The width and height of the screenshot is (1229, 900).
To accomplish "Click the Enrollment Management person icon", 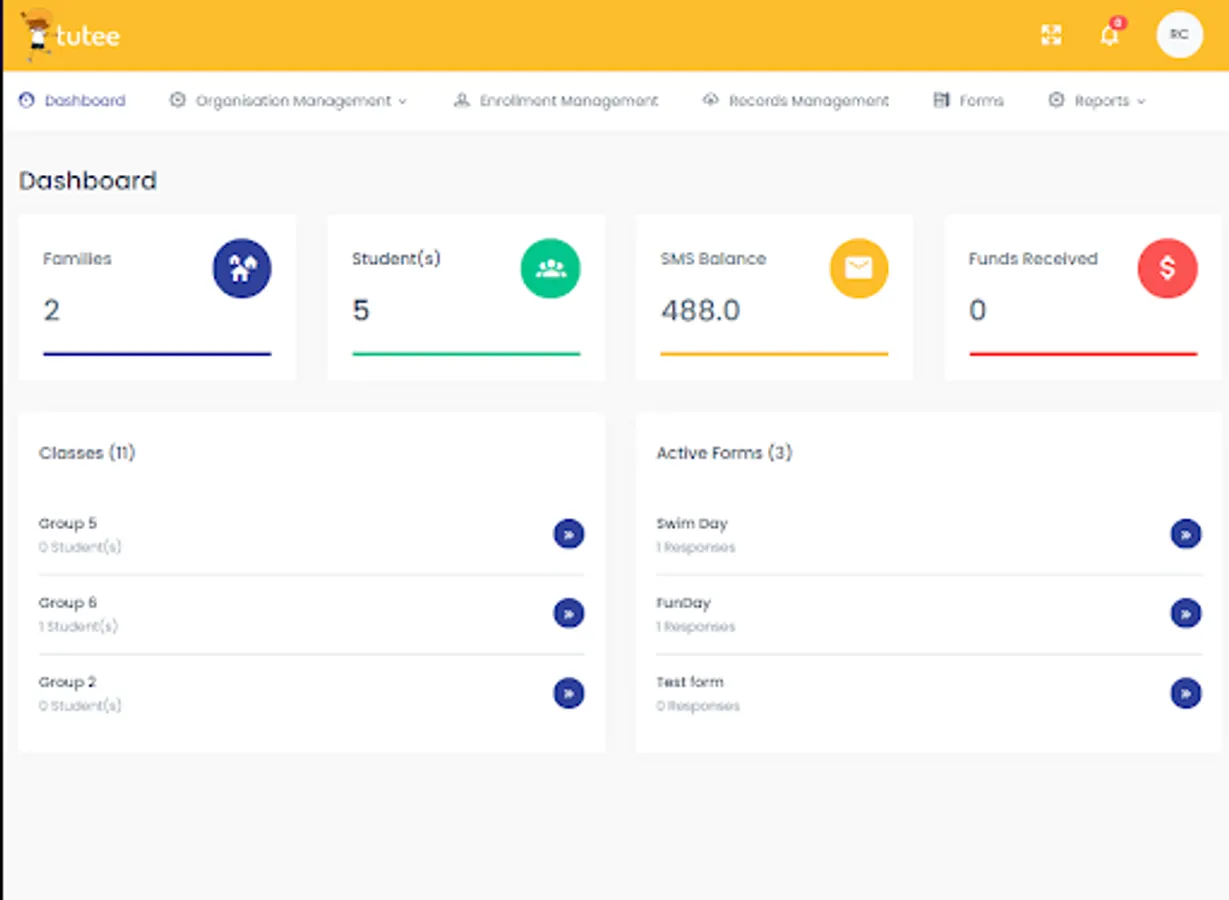I will point(461,100).
